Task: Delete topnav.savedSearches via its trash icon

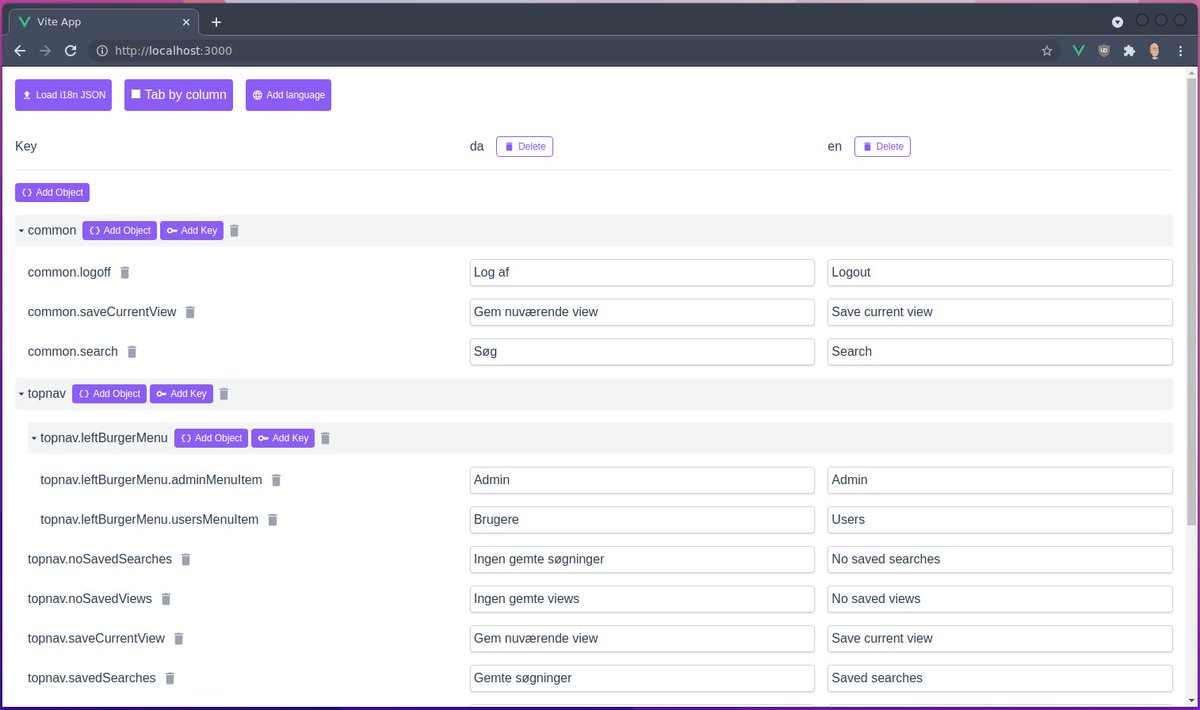Action: 169,678
